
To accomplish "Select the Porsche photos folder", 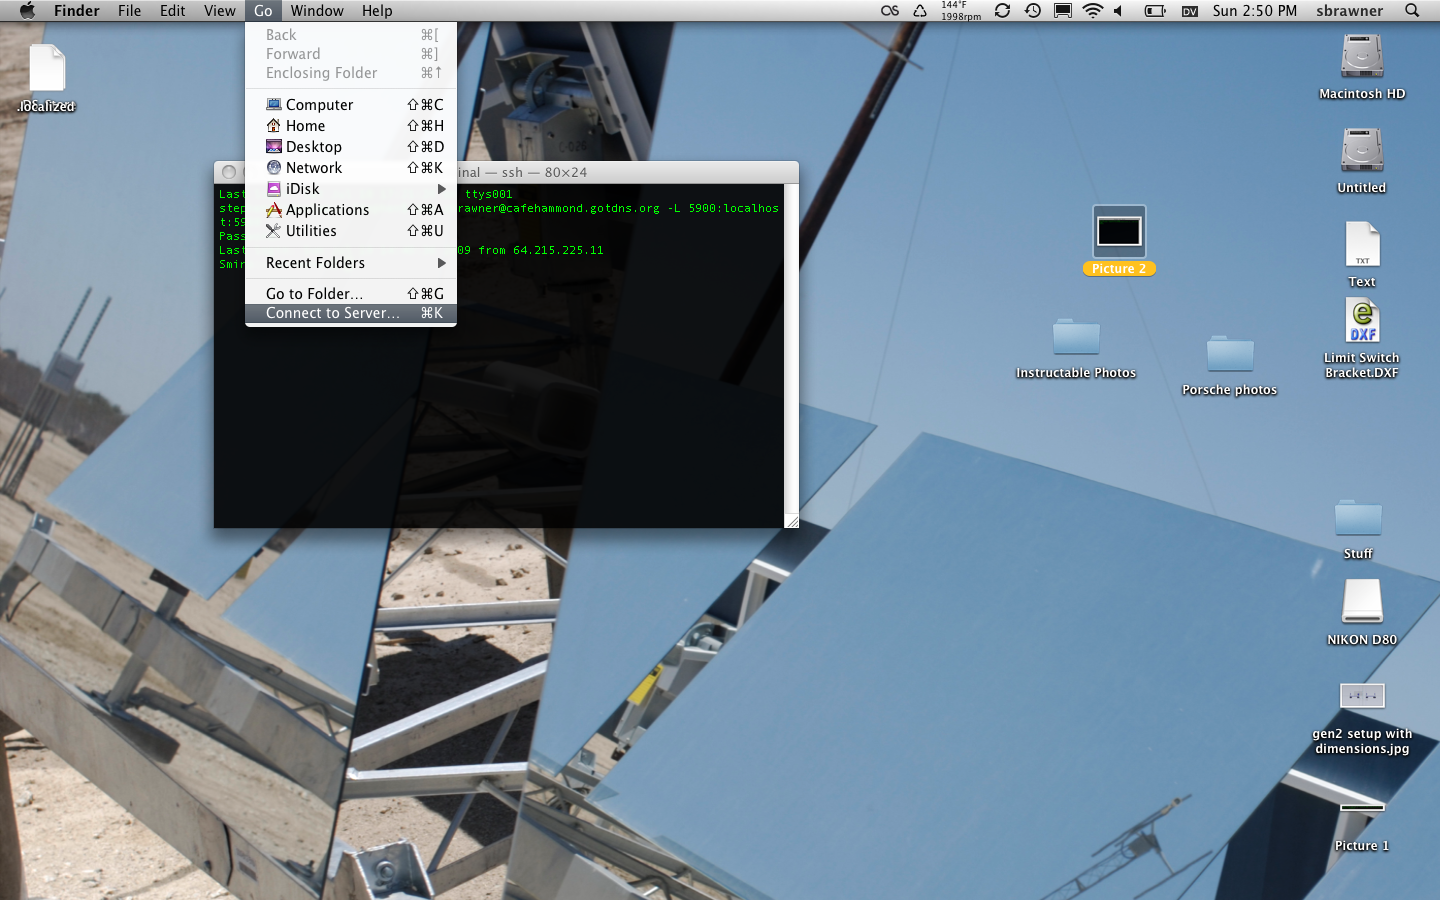I will coord(1230,354).
